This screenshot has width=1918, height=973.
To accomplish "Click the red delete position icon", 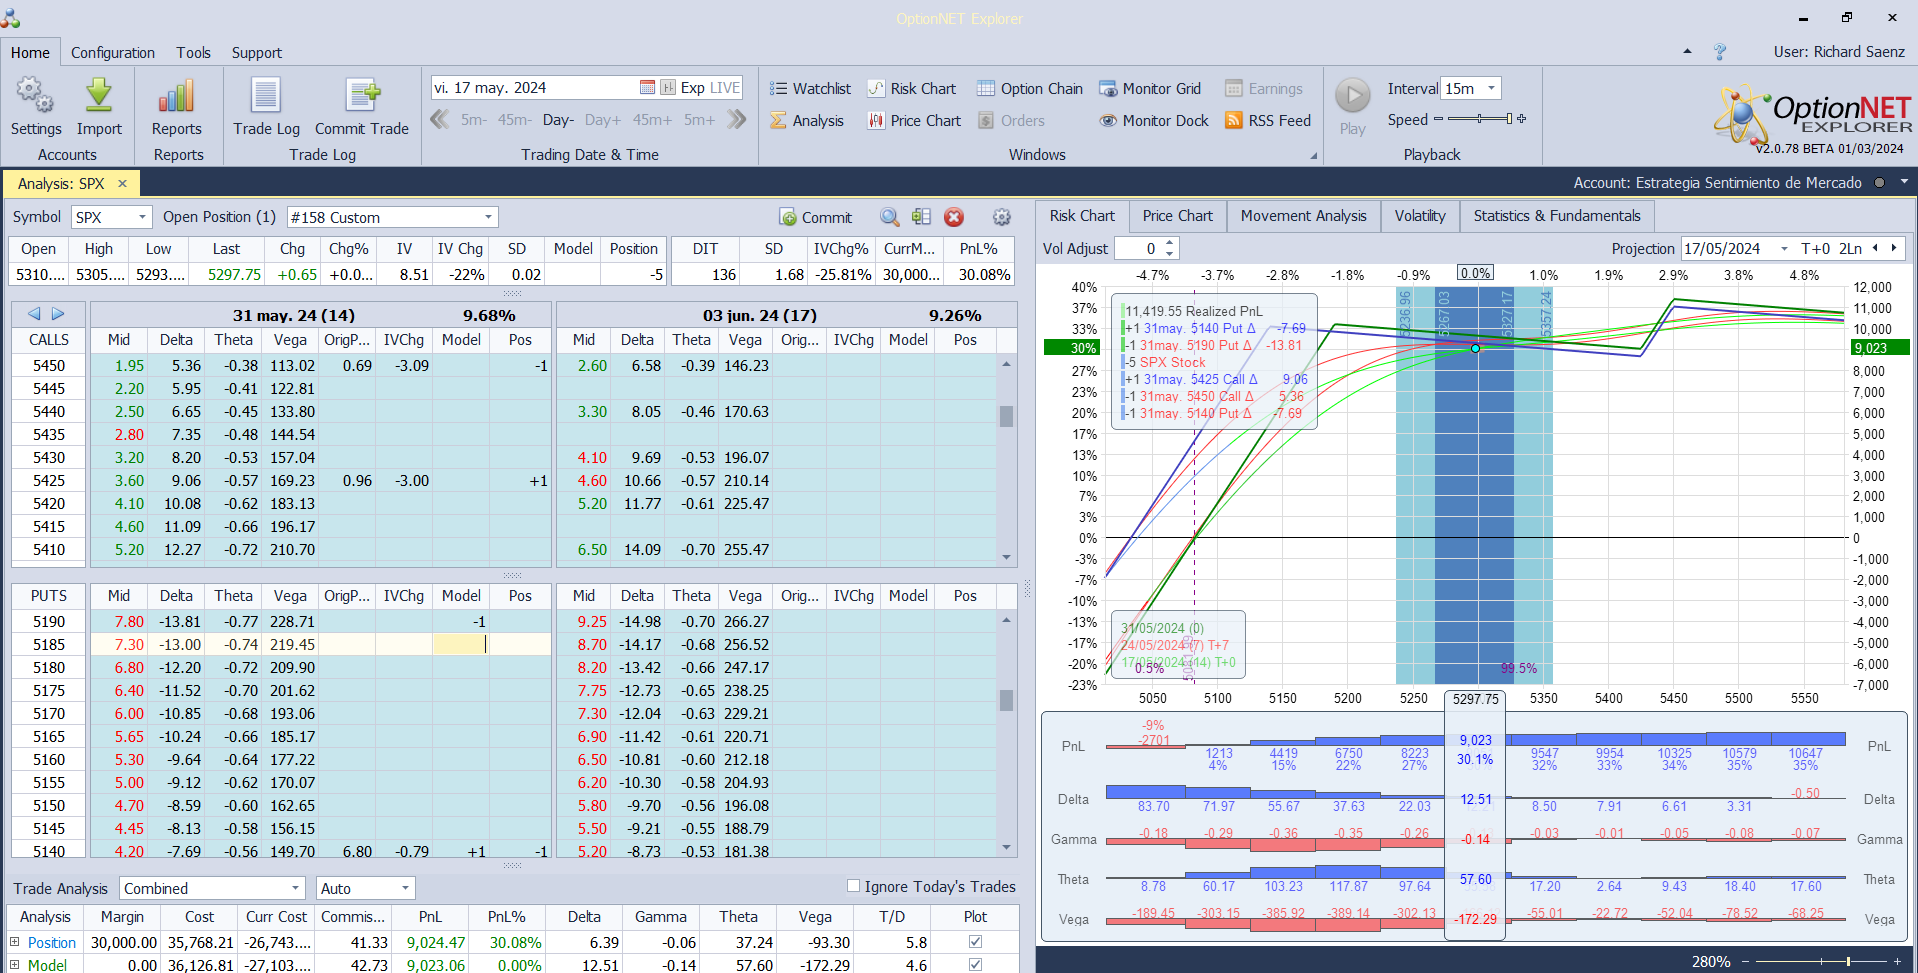I will click(x=954, y=217).
